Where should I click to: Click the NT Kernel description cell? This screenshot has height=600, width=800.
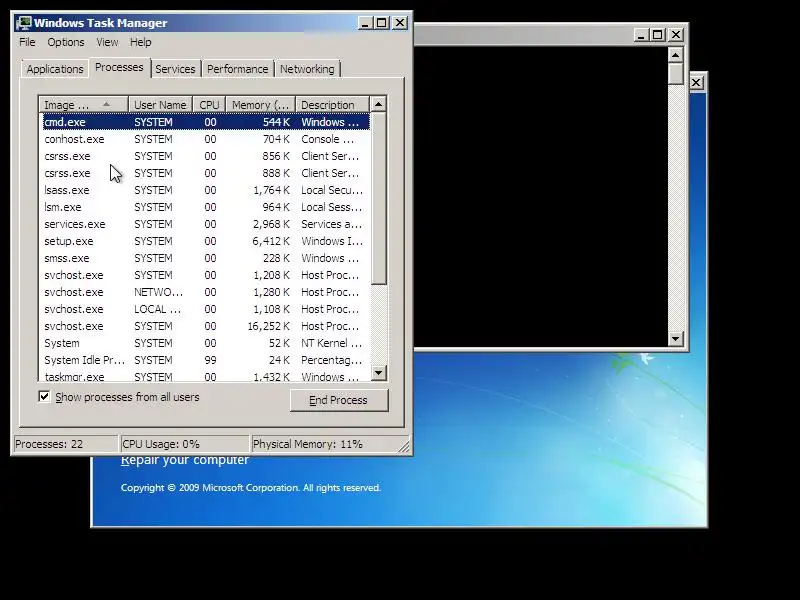click(x=332, y=343)
